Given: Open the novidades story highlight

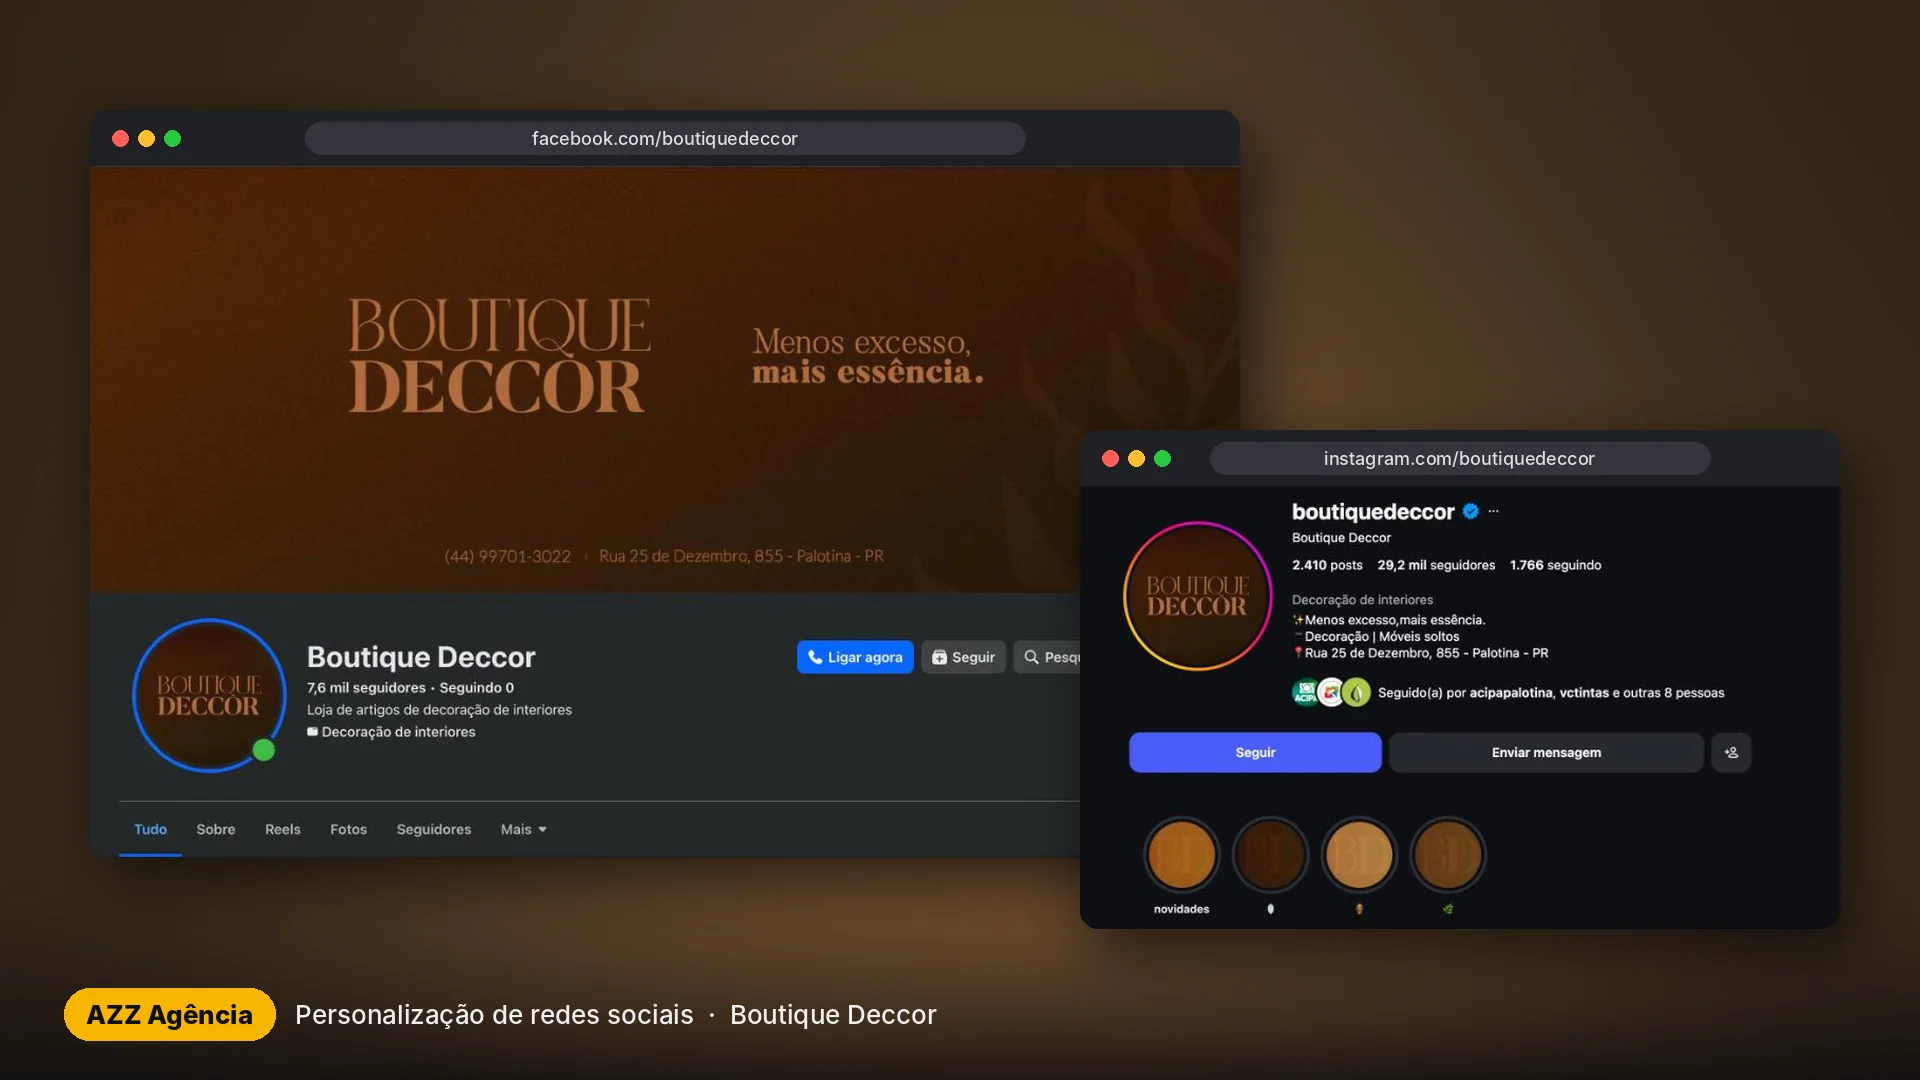Looking at the screenshot, I should coord(1182,855).
